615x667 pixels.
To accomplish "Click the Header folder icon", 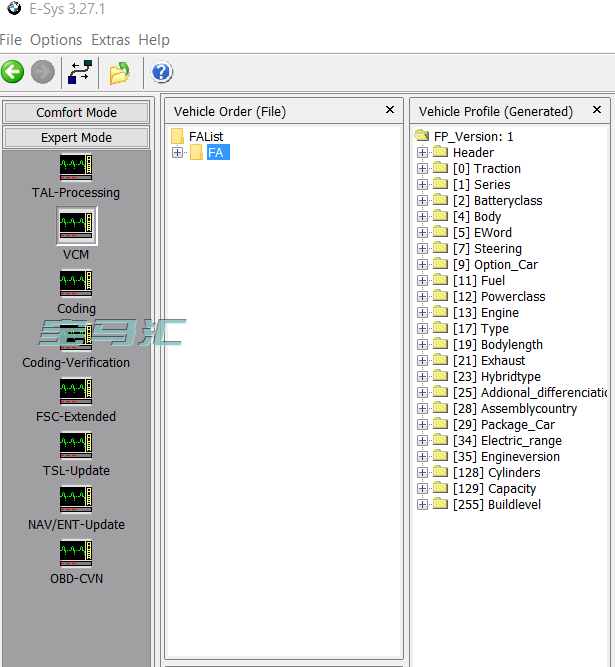I will point(440,152).
